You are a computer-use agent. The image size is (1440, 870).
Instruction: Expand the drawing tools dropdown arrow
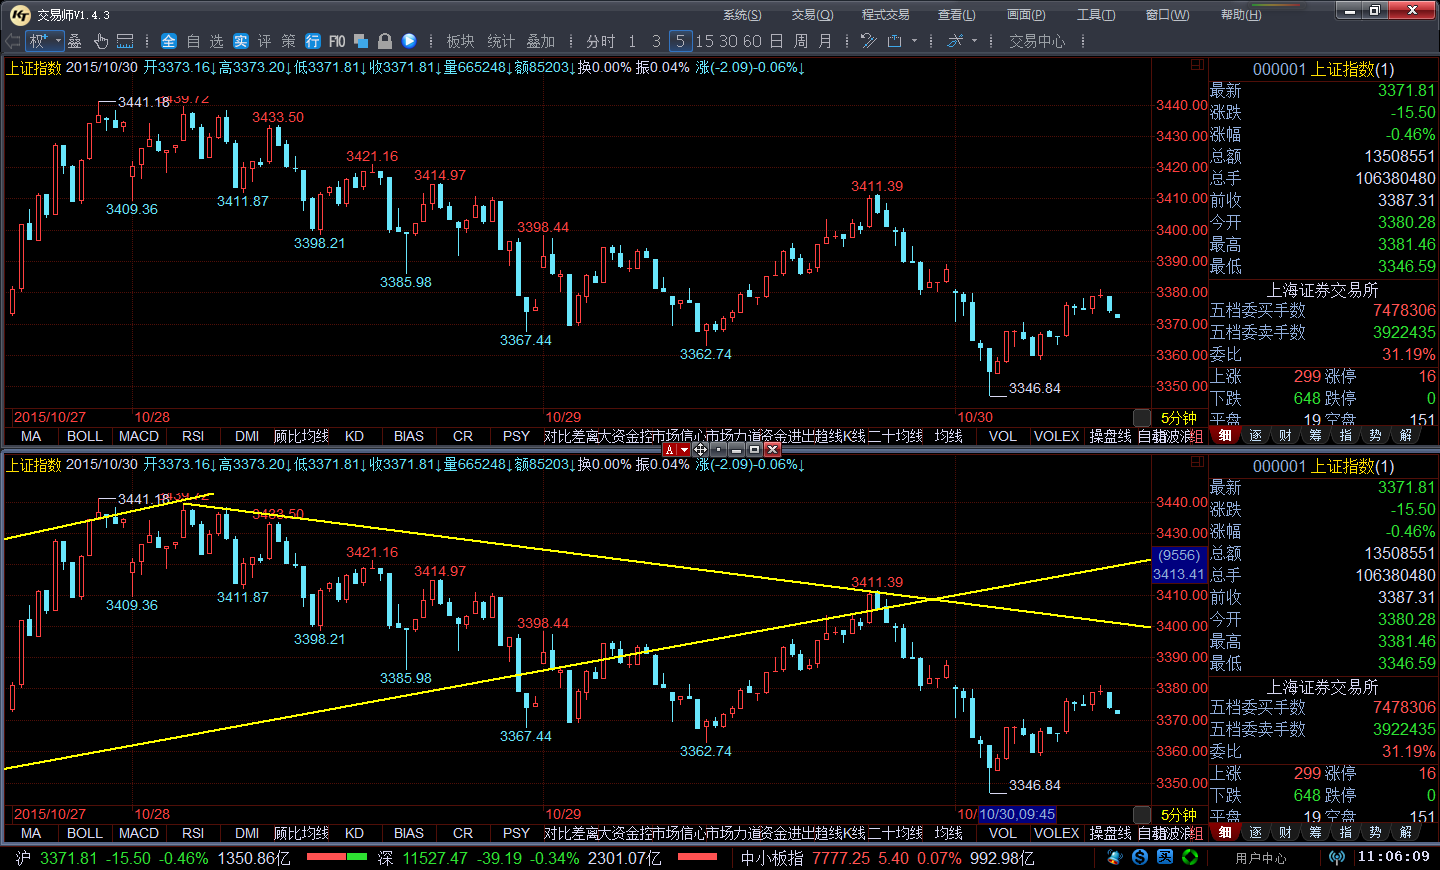pos(914,41)
